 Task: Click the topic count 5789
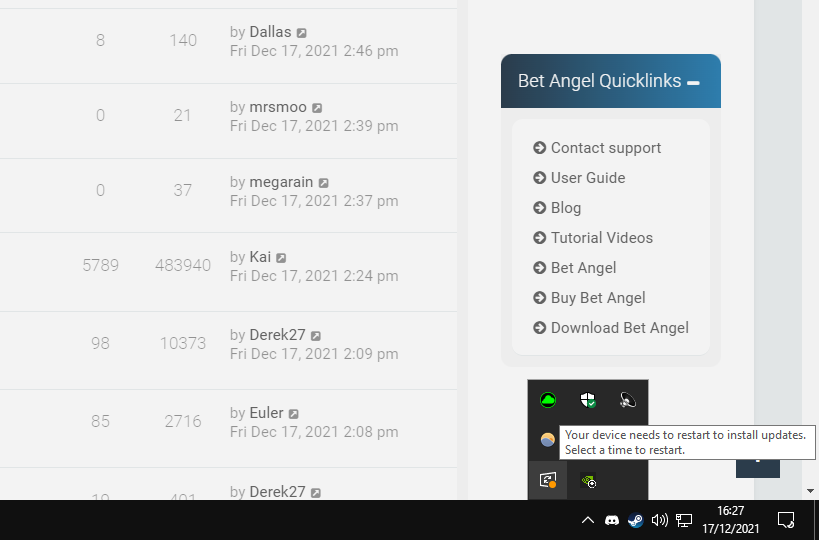[100, 265]
